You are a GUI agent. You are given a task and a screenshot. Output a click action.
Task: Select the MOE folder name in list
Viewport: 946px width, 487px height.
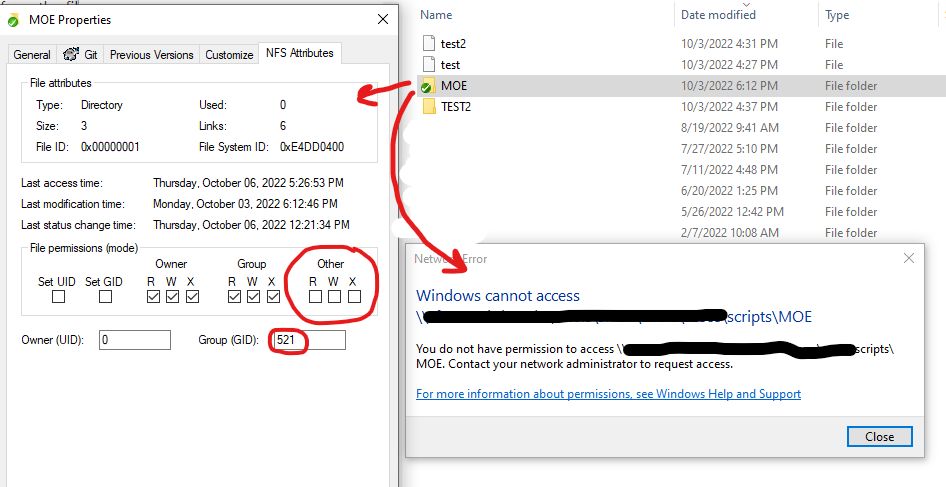[454, 86]
